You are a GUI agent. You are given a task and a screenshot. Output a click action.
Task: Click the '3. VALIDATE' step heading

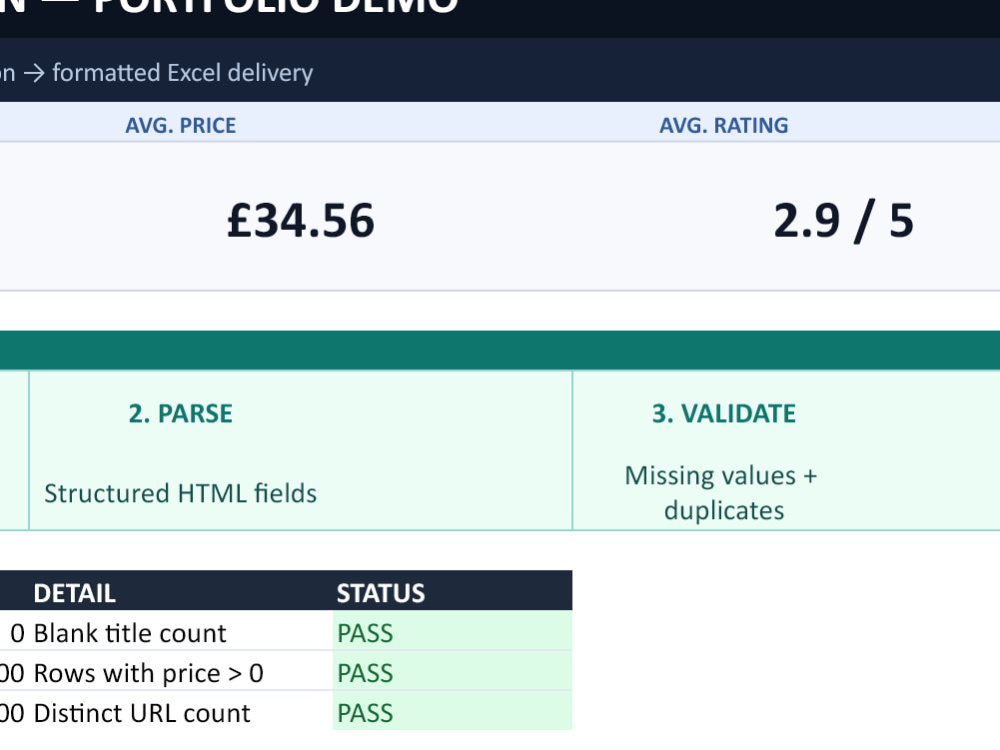723,414
